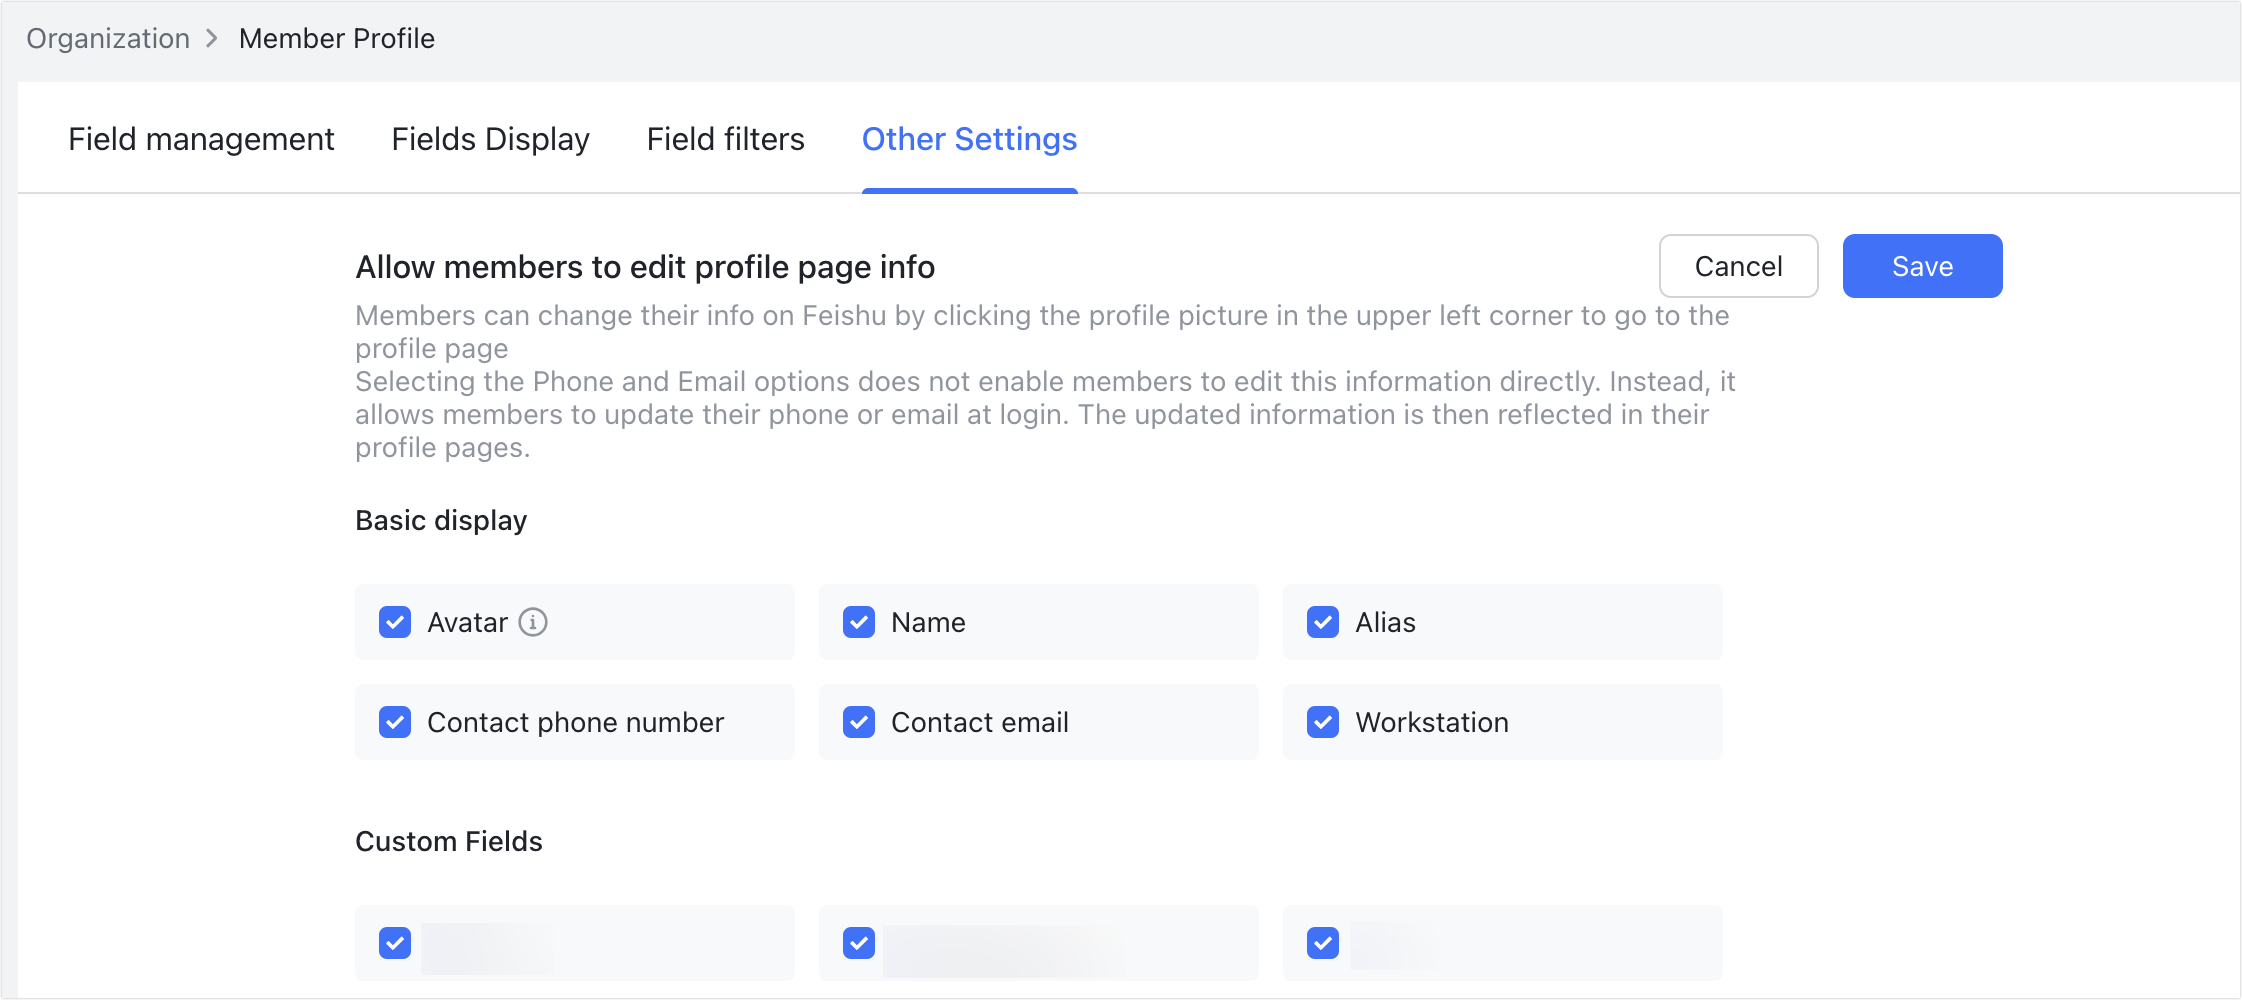Disable the Alias checkbox

tap(1323, 622)
